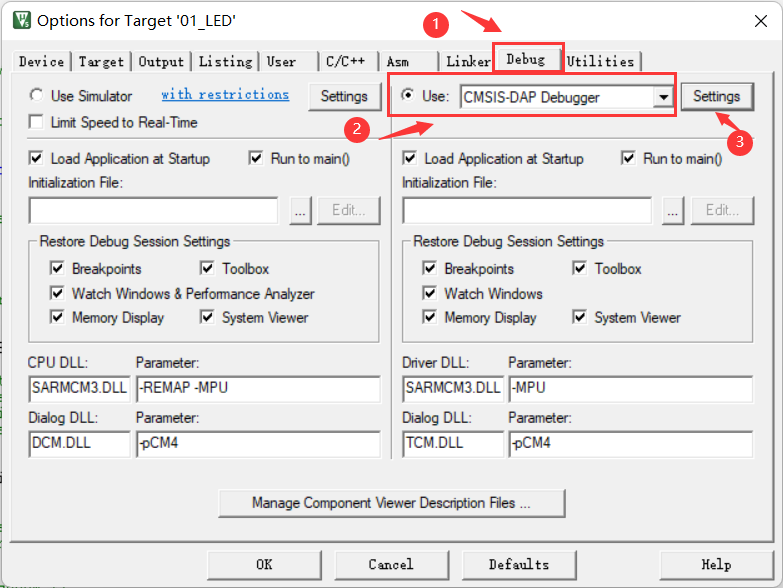Open the CMSIS-DAP Debugger dropdown list

coord(662,97)
